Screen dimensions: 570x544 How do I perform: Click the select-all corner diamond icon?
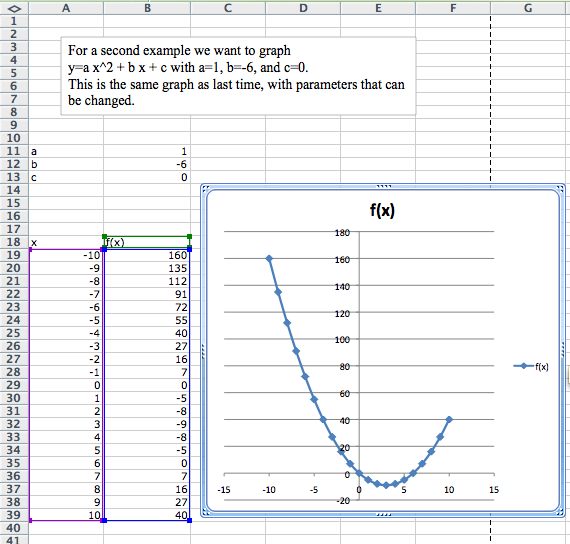14,8
